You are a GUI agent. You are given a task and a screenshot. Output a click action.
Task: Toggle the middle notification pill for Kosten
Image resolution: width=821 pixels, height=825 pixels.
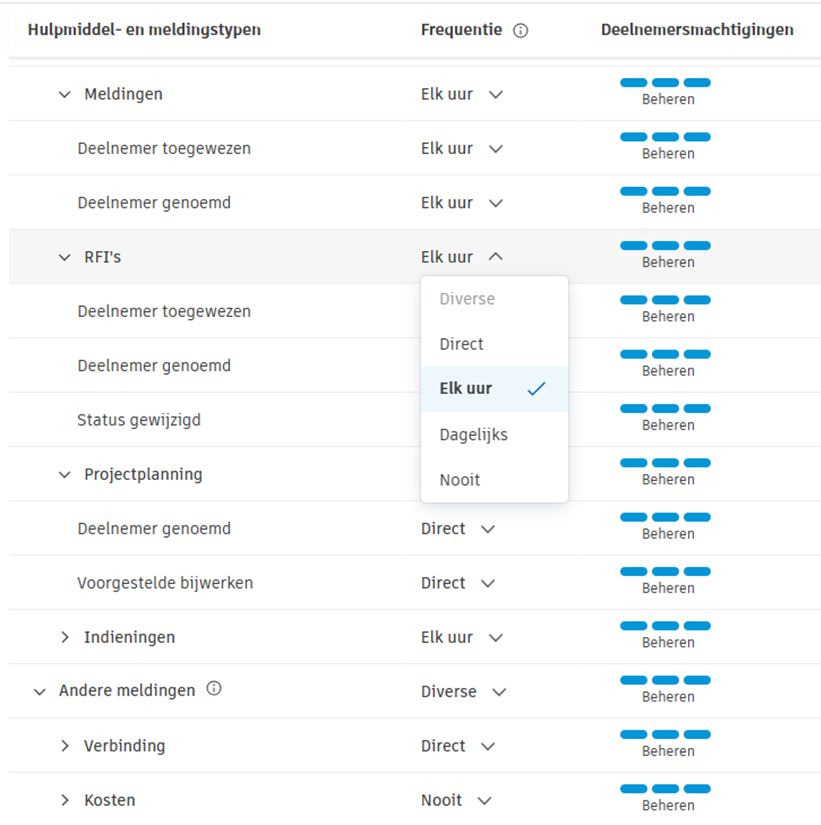click(666, 790)
